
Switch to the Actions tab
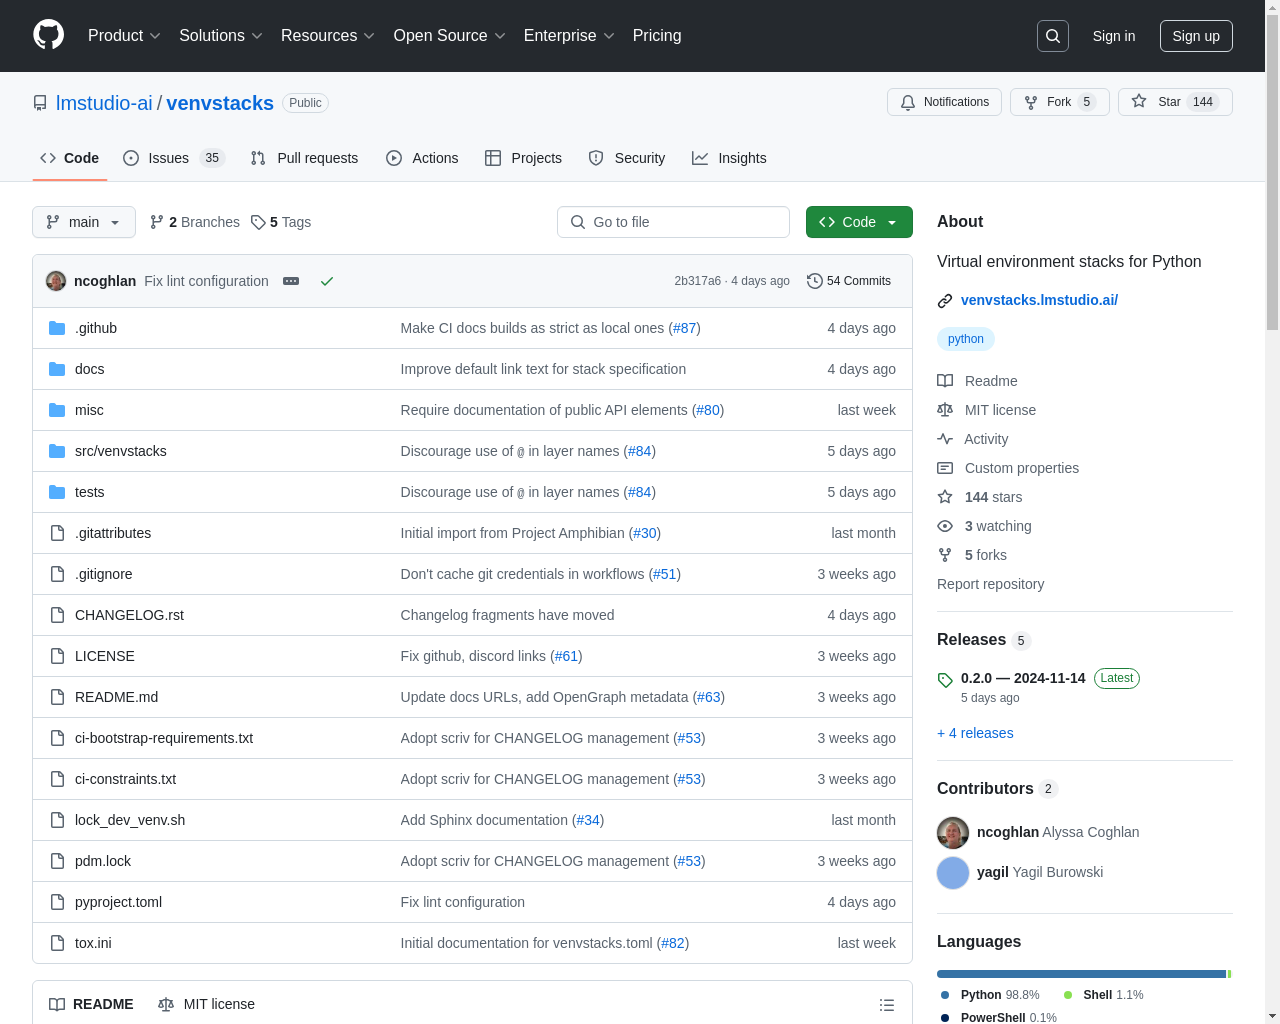422,158
